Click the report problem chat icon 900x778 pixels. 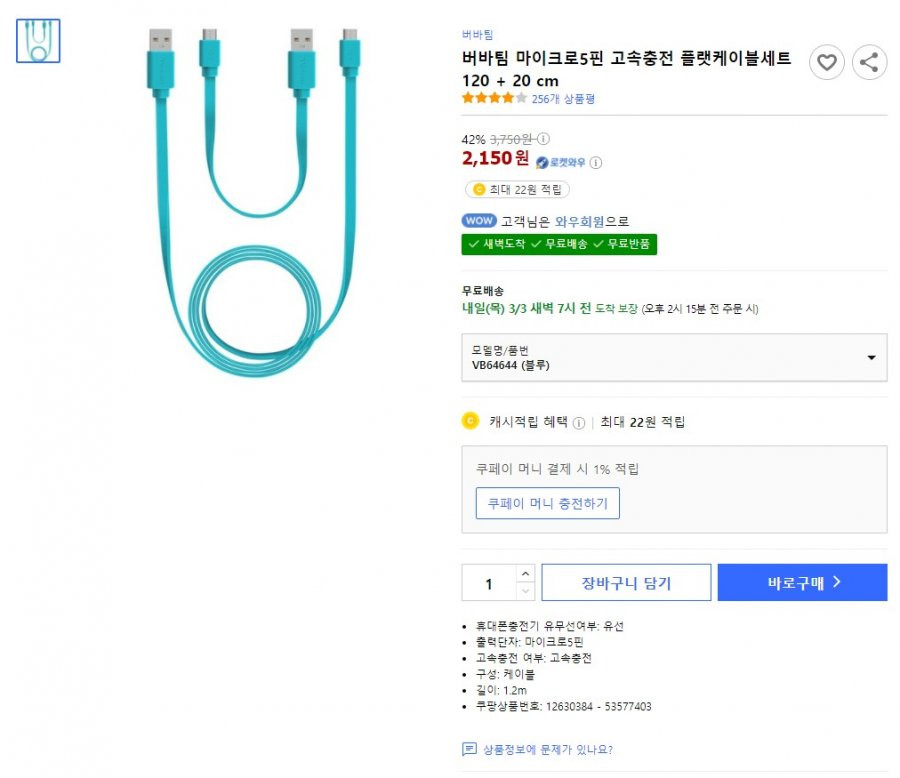pos(469,749)
